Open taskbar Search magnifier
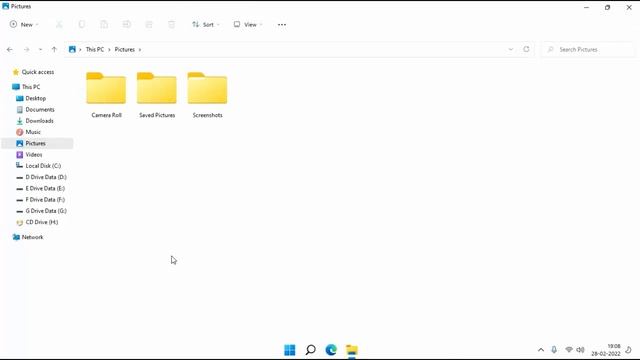The image size is (640, 360). pyautogui.click(x=311, y=350)
